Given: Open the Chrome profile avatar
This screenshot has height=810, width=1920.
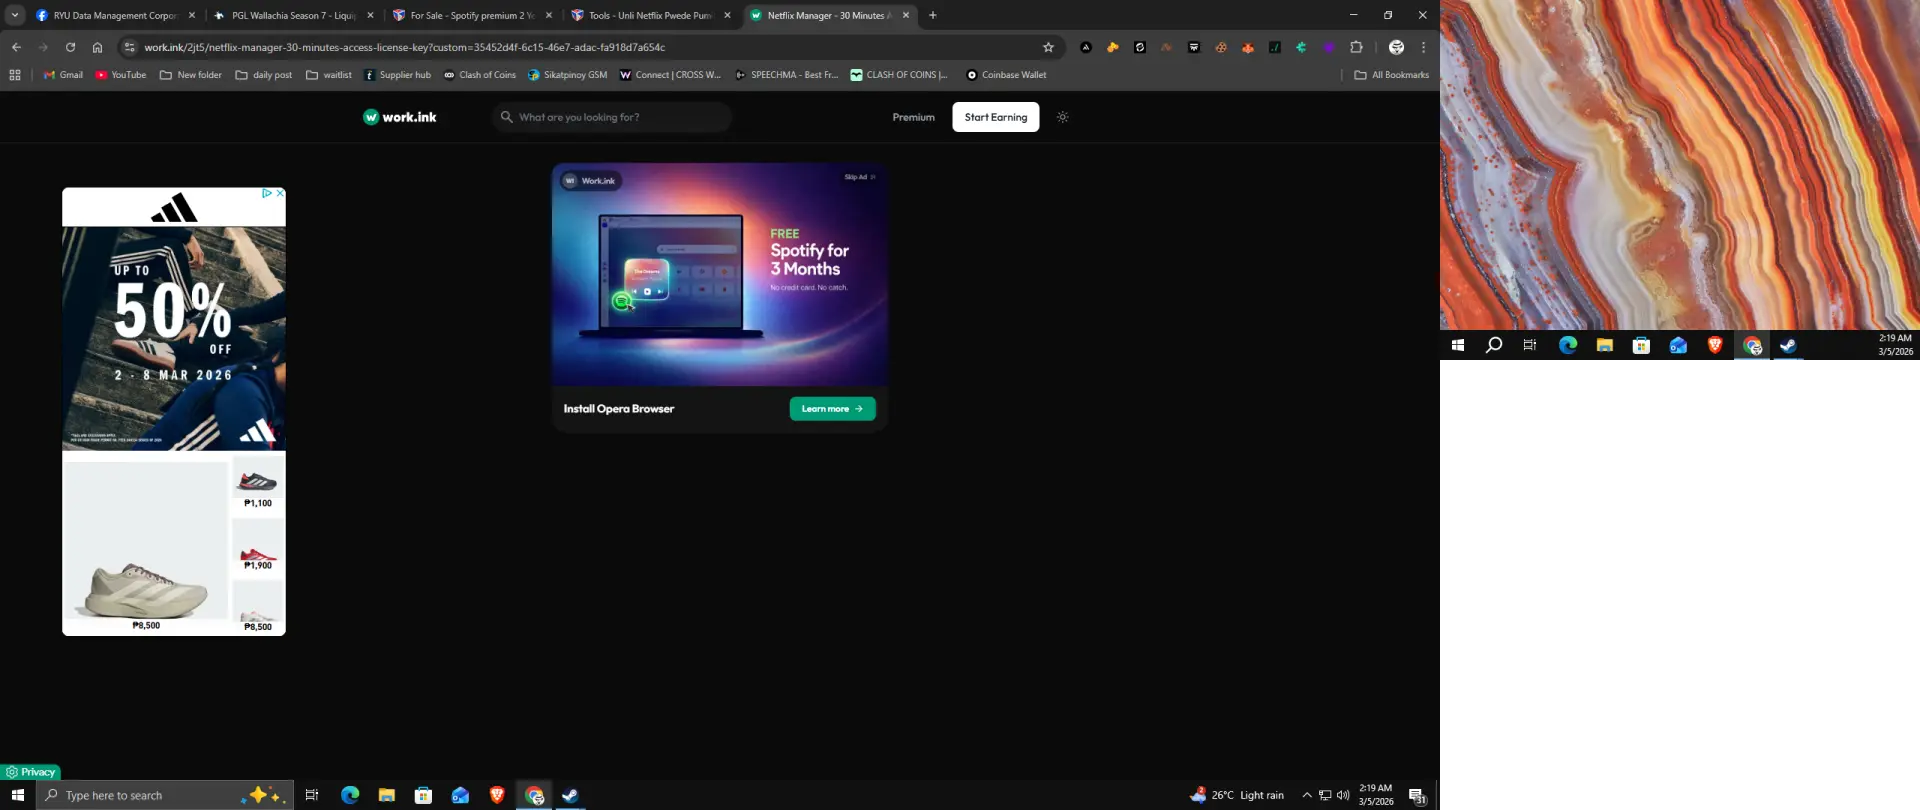Looking at the screenshot, I should tap(1397, 47).
